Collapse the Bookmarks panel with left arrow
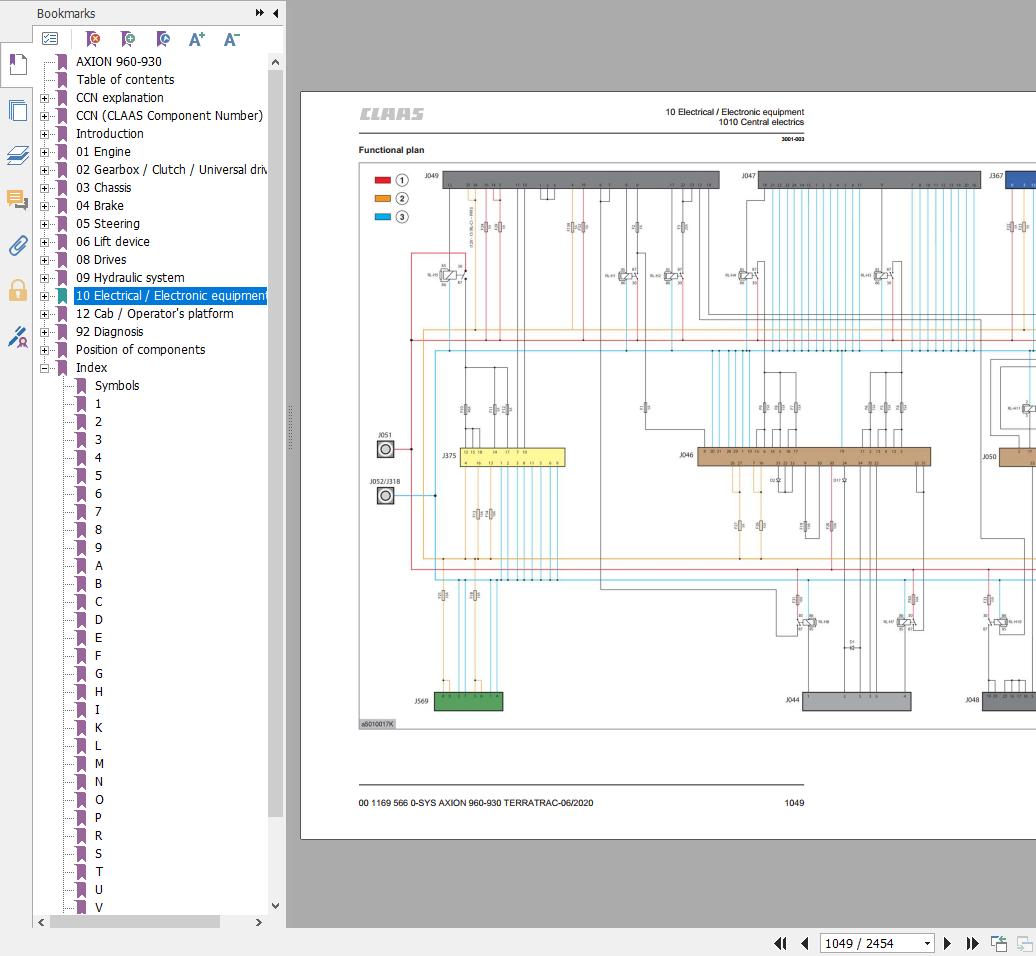Viewport: 1036px width, 956px height. tap(275, 13)
